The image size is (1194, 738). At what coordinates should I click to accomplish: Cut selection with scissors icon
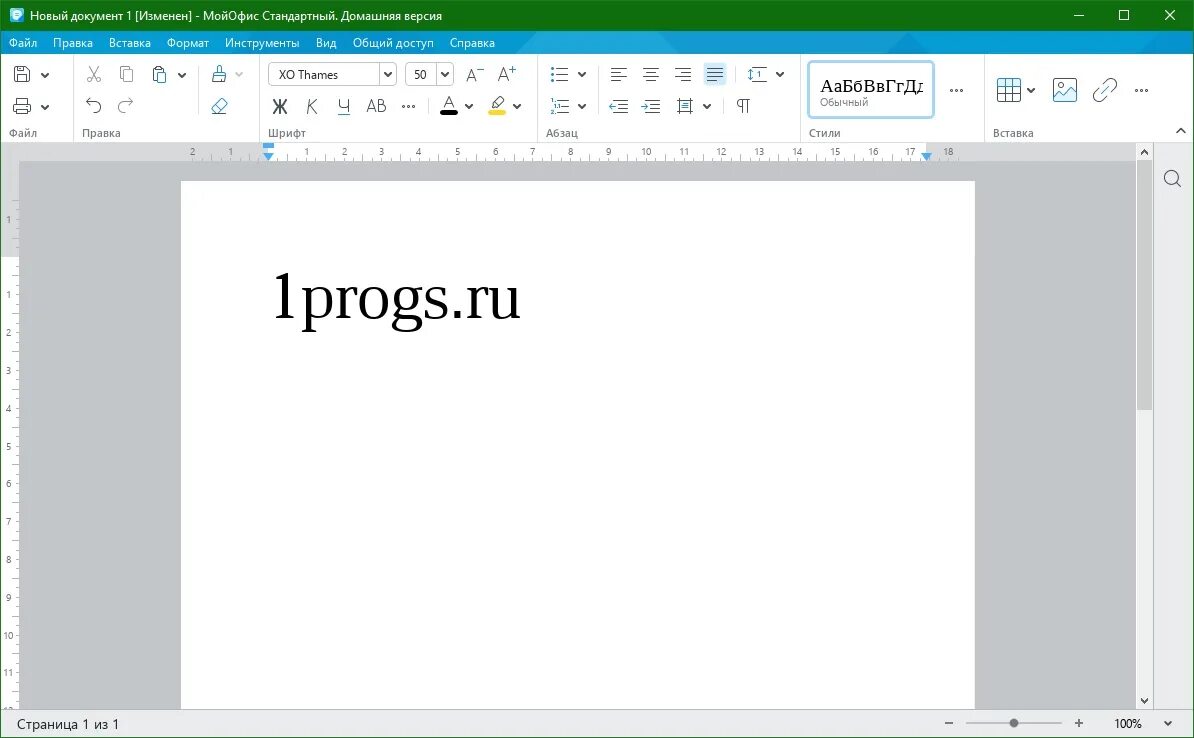tap(94, 74)
